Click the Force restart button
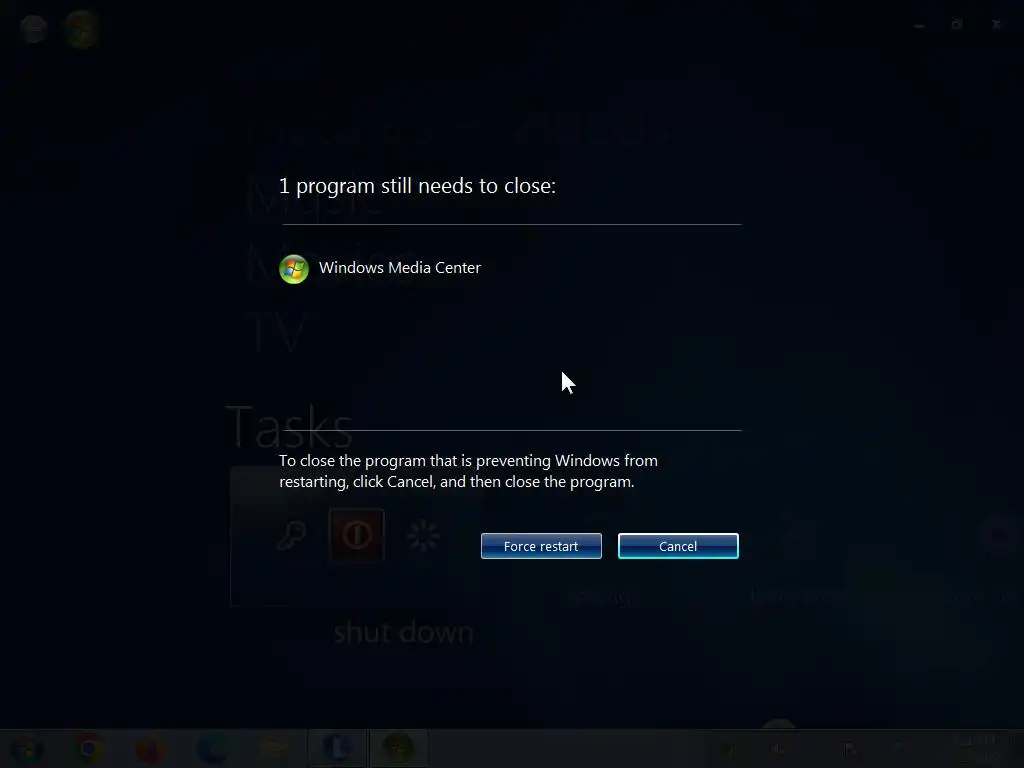The image size is (1024, 768). click(x=541, y=546)
